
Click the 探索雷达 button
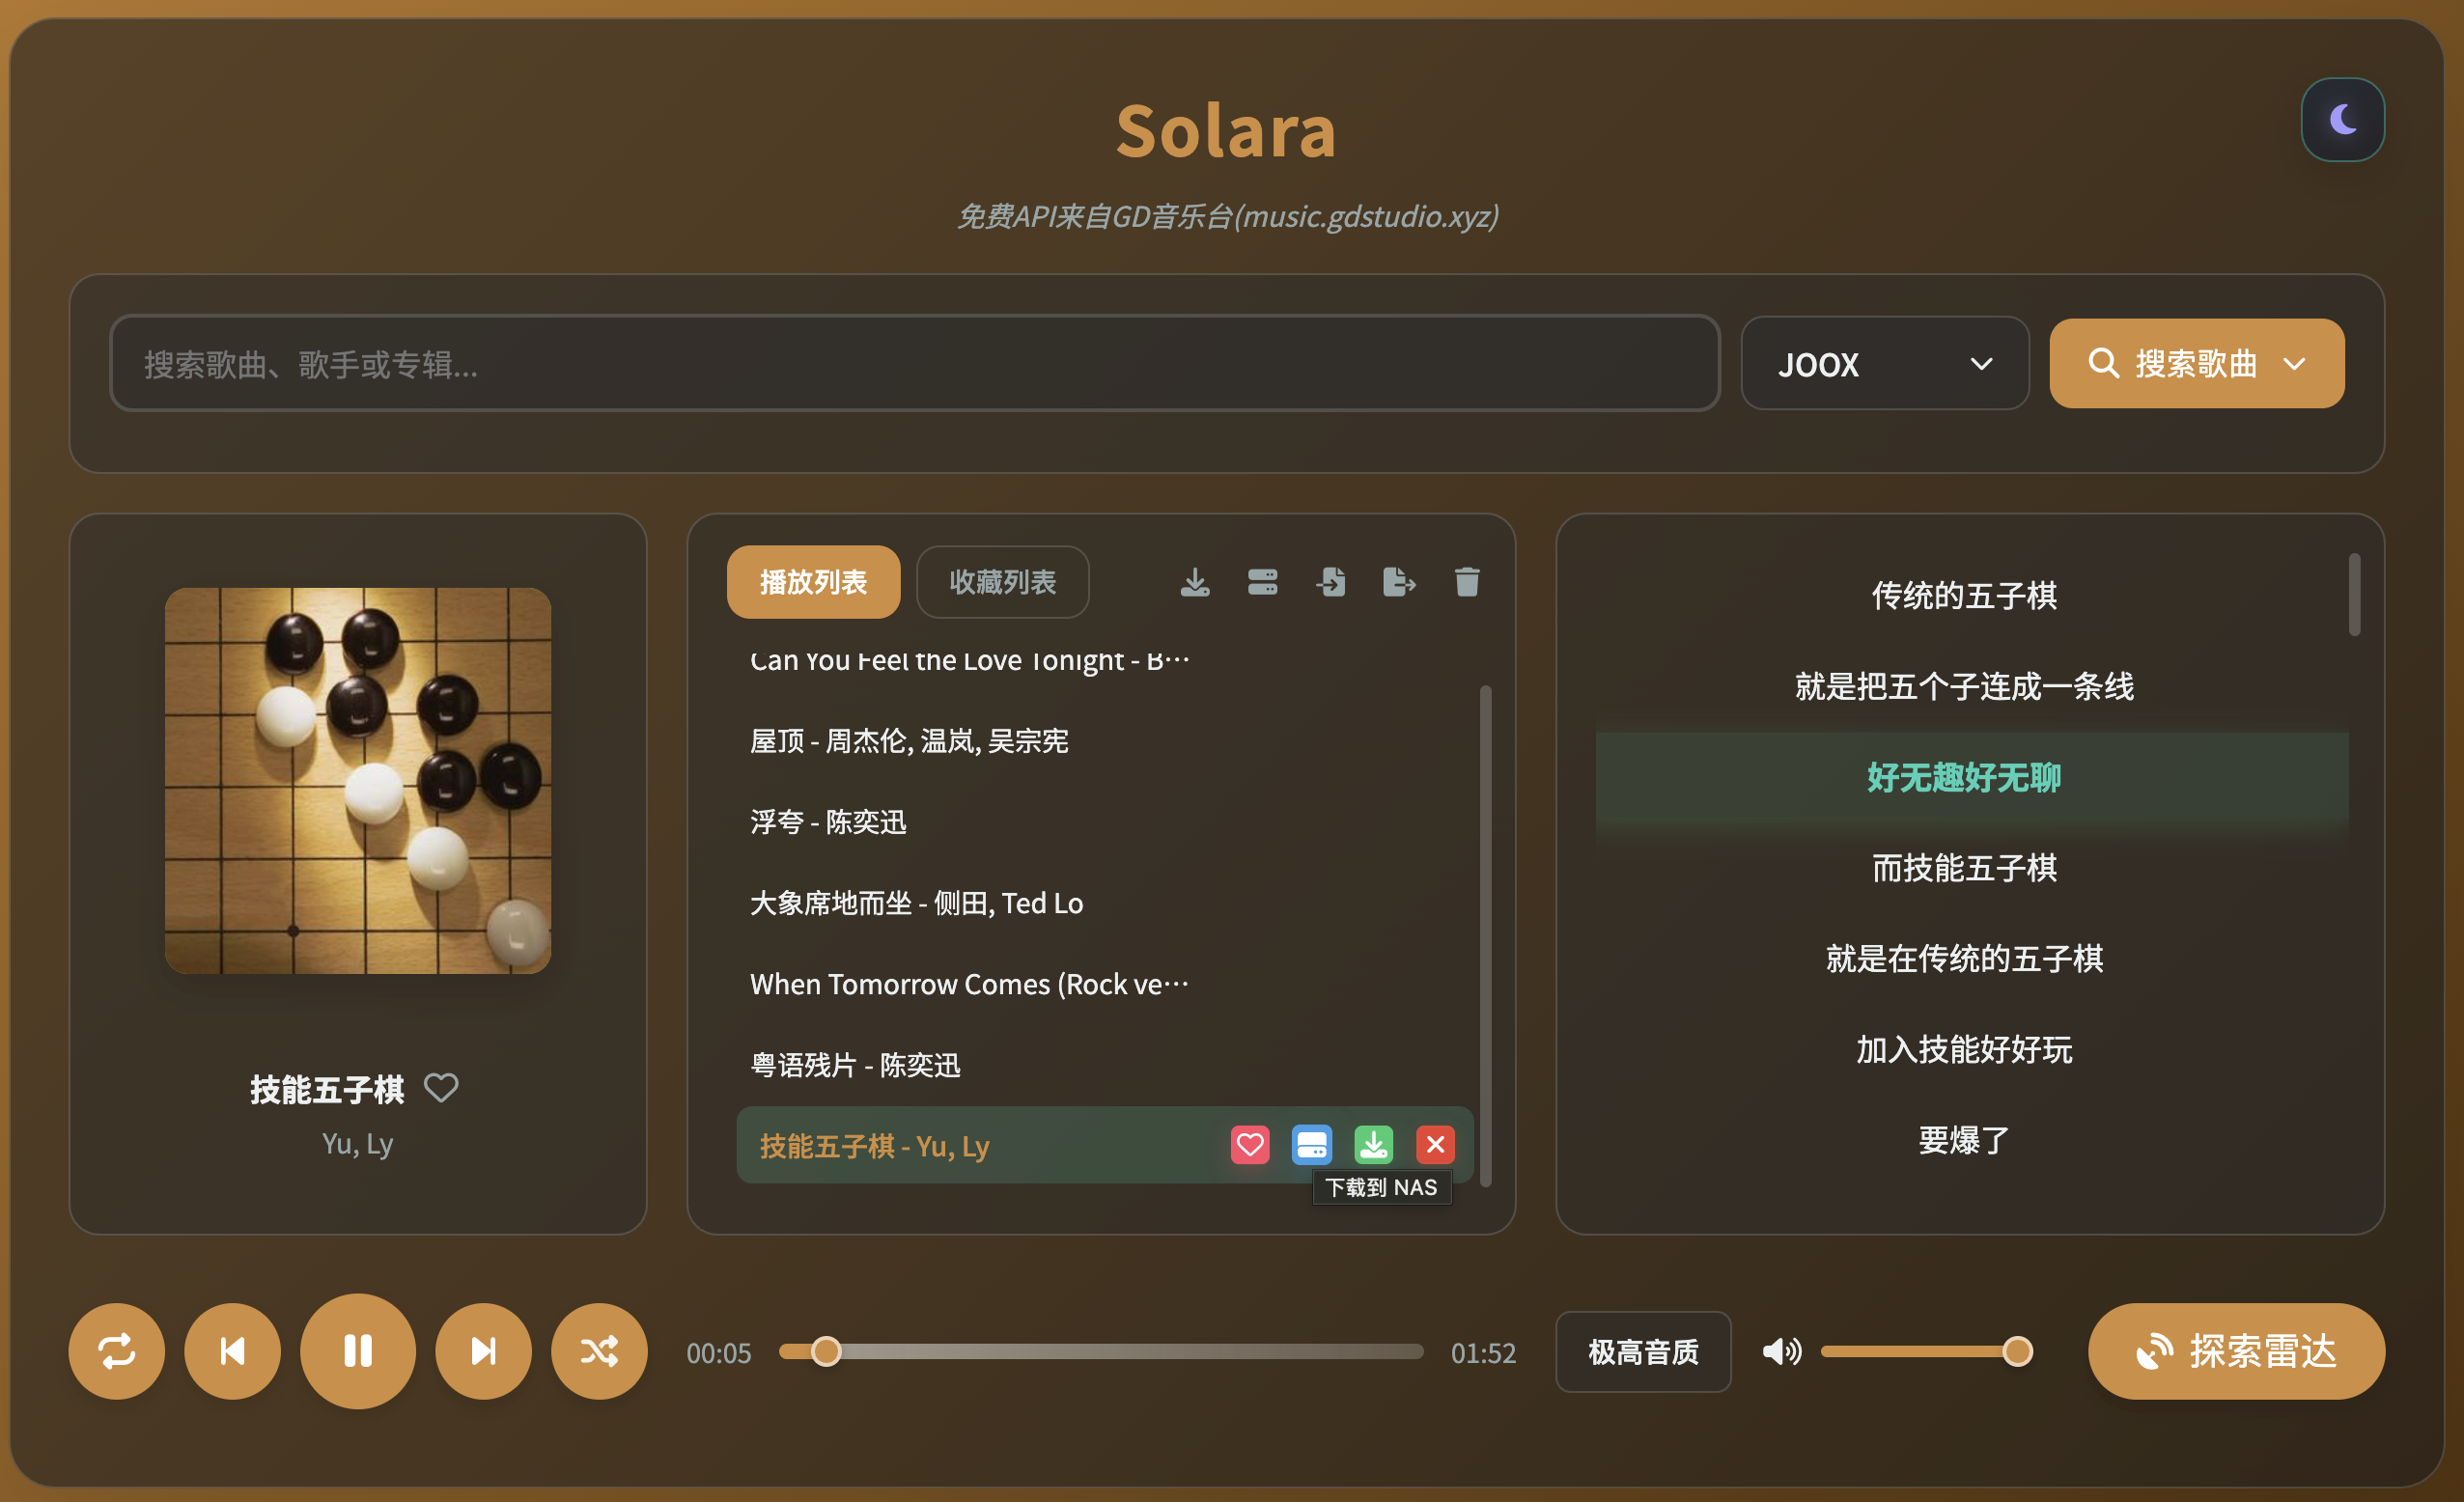click(2236, 1352)
